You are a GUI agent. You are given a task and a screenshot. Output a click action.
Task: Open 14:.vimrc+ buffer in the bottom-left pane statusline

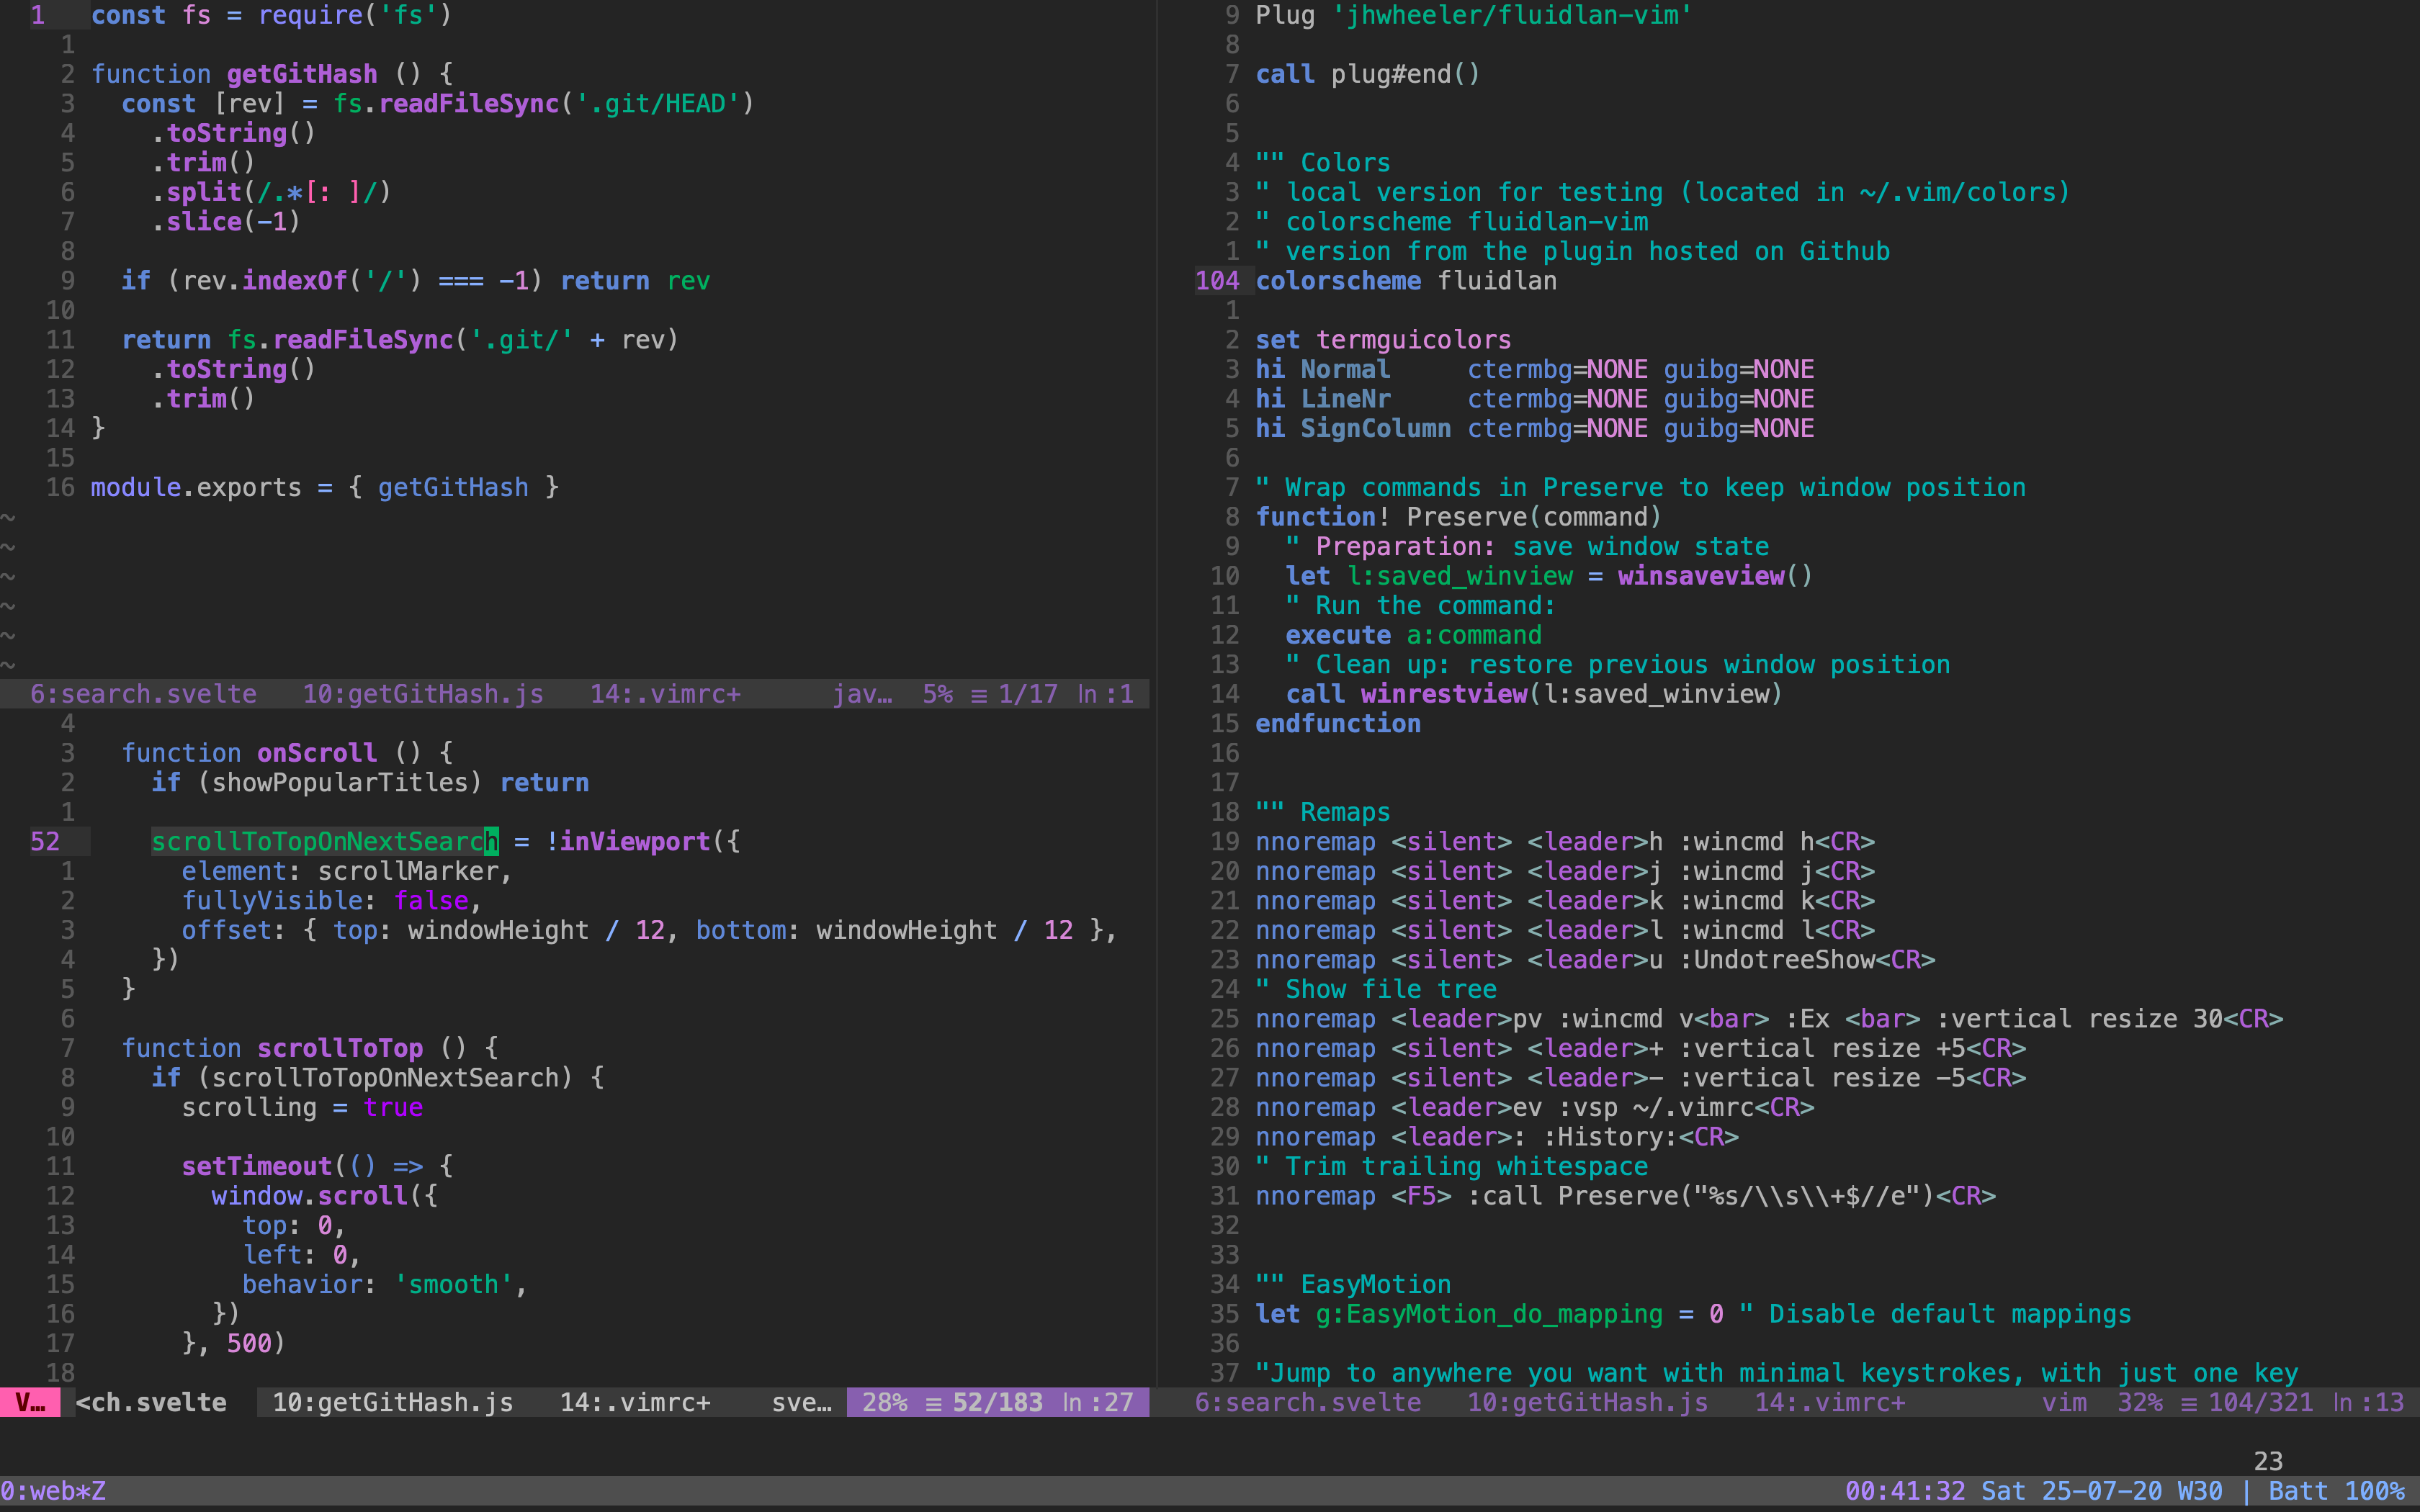pyautogui.click(x=635, y=1402)
